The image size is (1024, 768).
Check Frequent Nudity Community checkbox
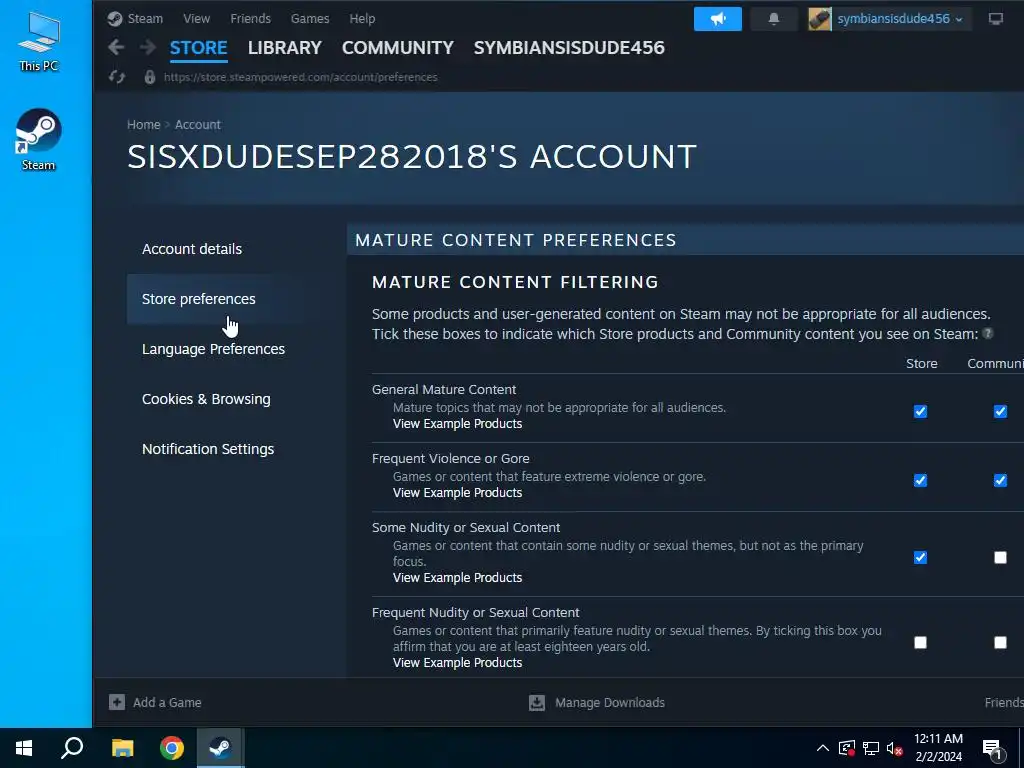pos(1000,643)
